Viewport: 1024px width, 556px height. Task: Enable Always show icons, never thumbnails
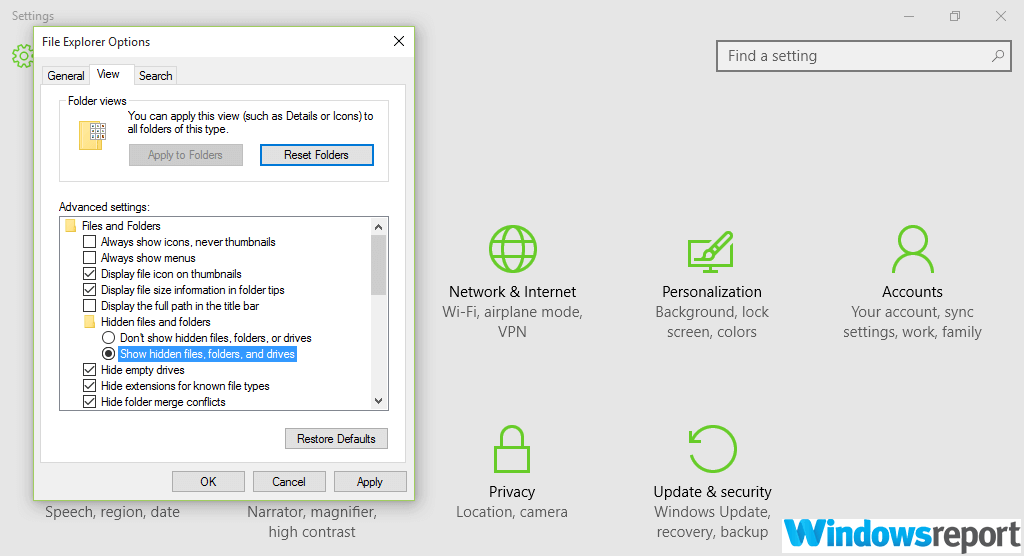pyautogui.click(x=90, y=242)
